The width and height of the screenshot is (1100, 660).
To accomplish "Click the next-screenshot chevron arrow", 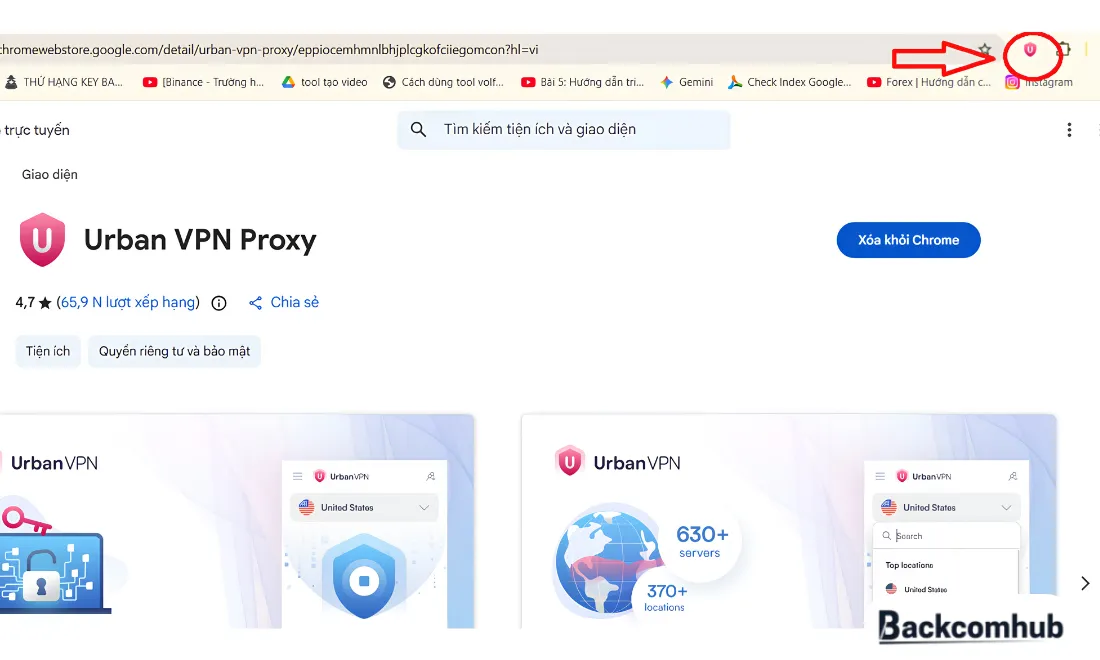I will (1085, 583).
